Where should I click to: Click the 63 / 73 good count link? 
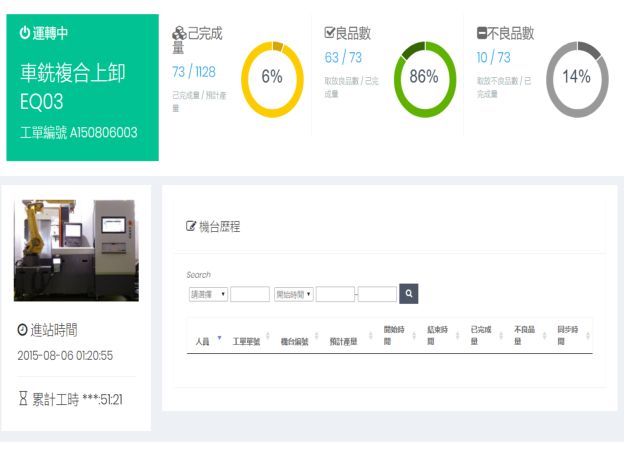click(x=343, y=58)
